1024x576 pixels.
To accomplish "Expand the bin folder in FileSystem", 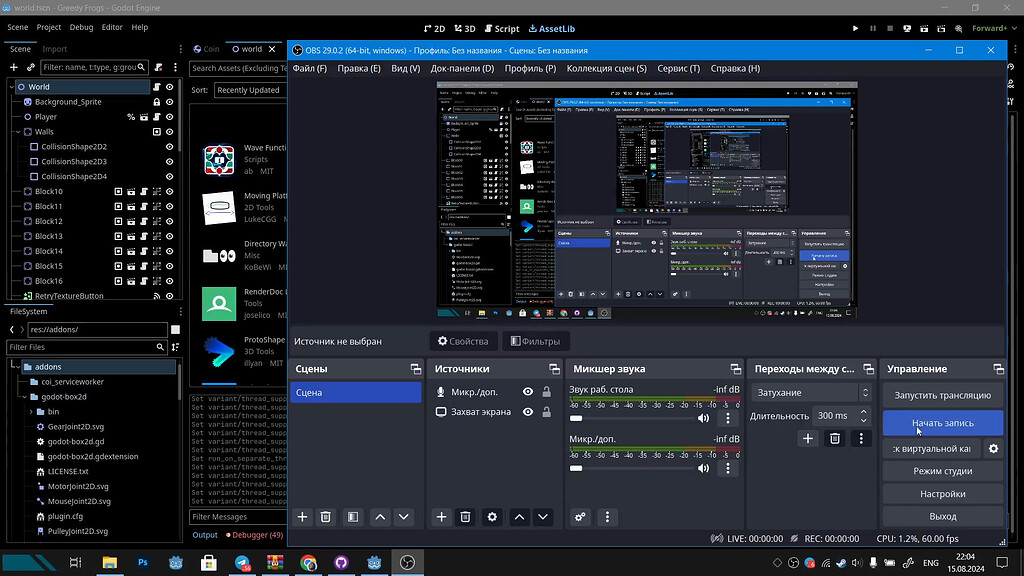I will [x=31, y=411].
